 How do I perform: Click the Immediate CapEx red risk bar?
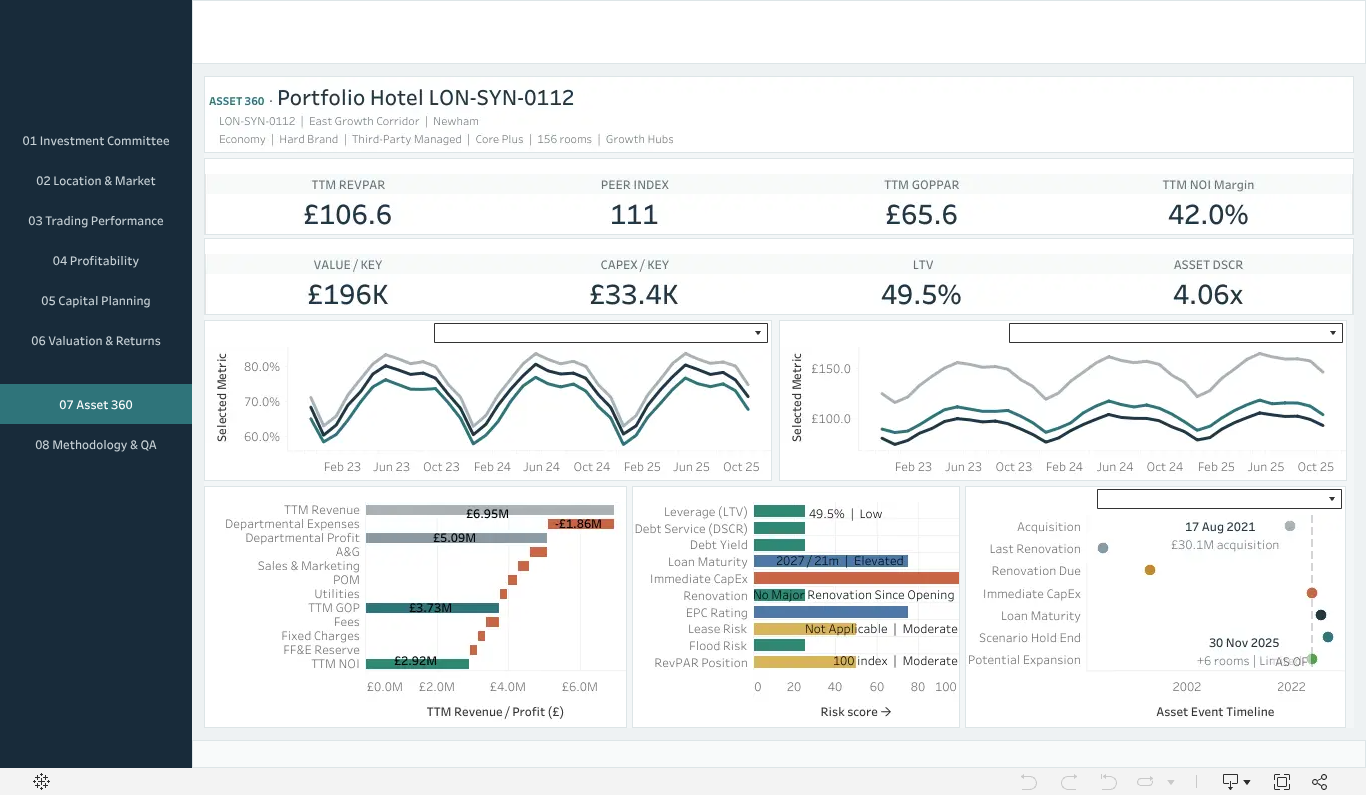click(856, 579)
